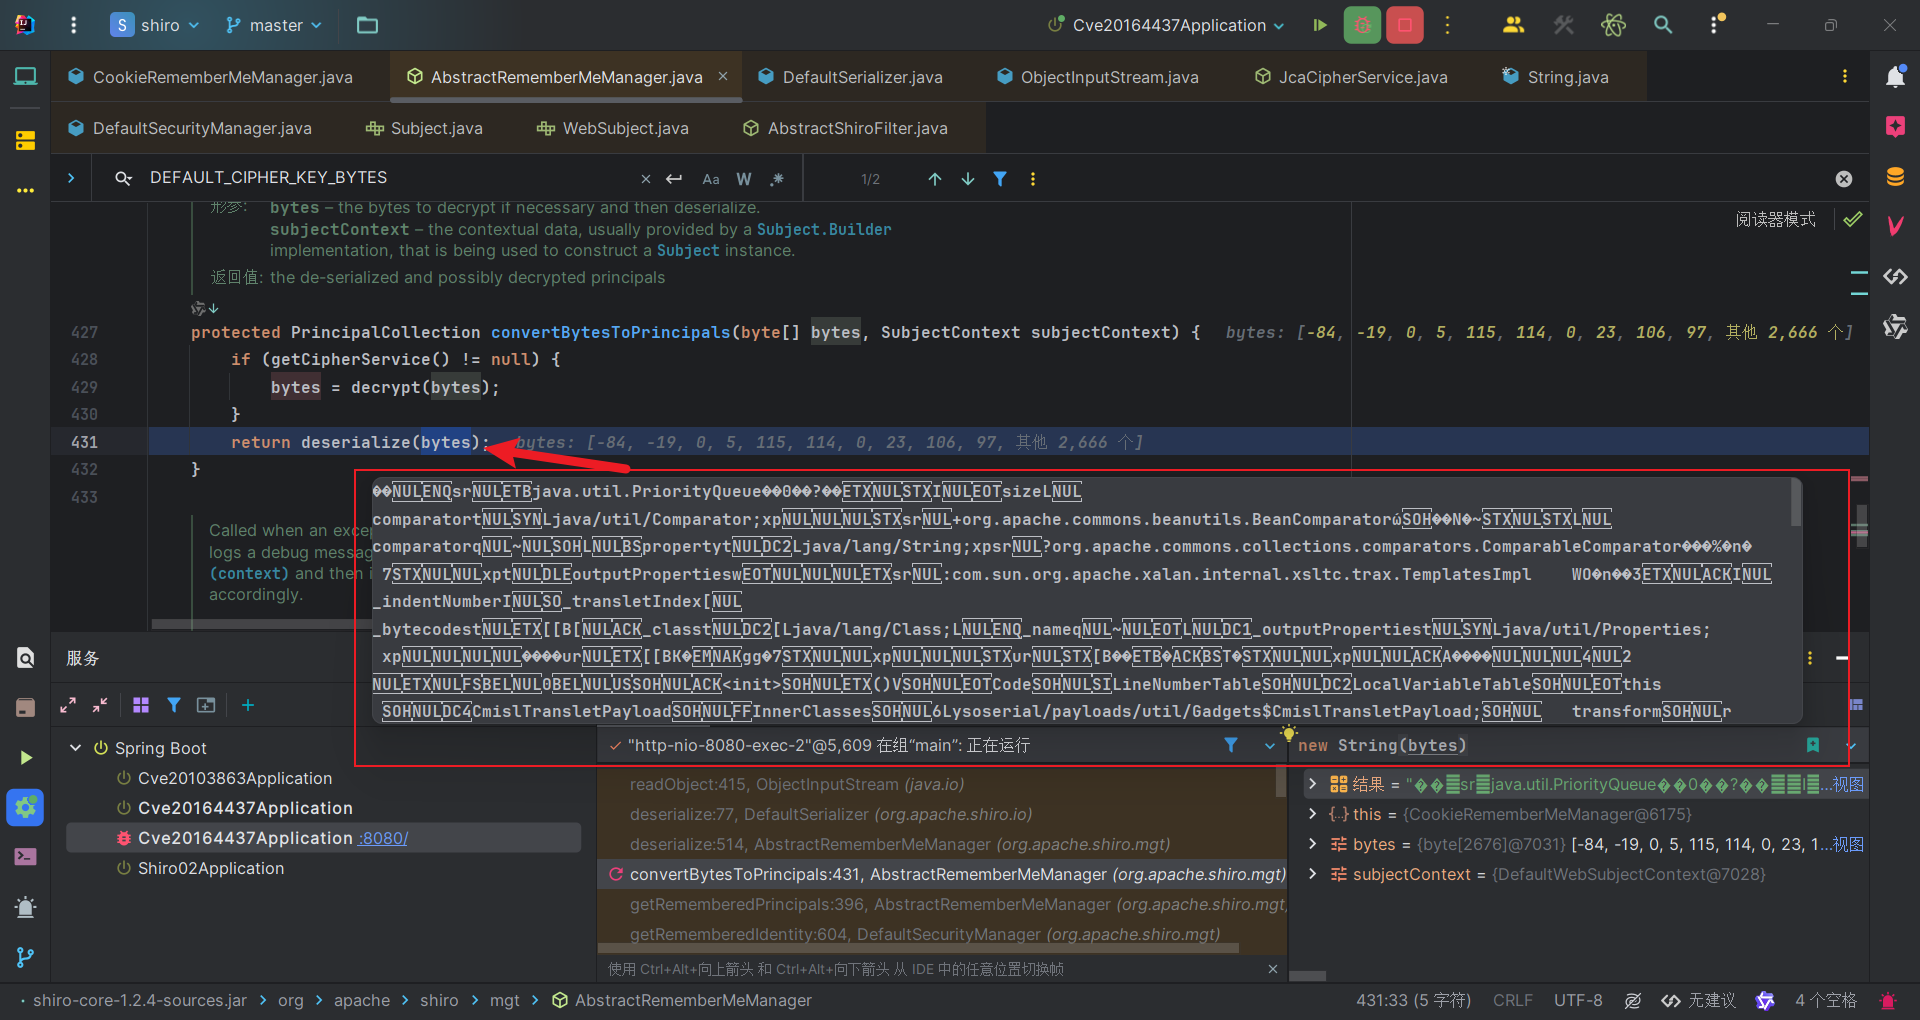The height and width of the screenshot is (1020, 1920).
Task: Open the thread selector dropdown chevron
Action: [x=1270, y=745]
